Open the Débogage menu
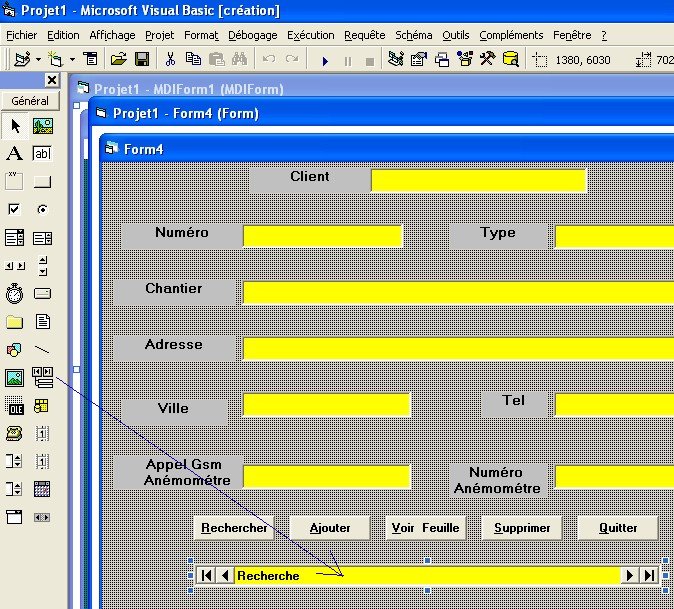The height and width of the screenshot is (609, 674). [x=253, y=35]
